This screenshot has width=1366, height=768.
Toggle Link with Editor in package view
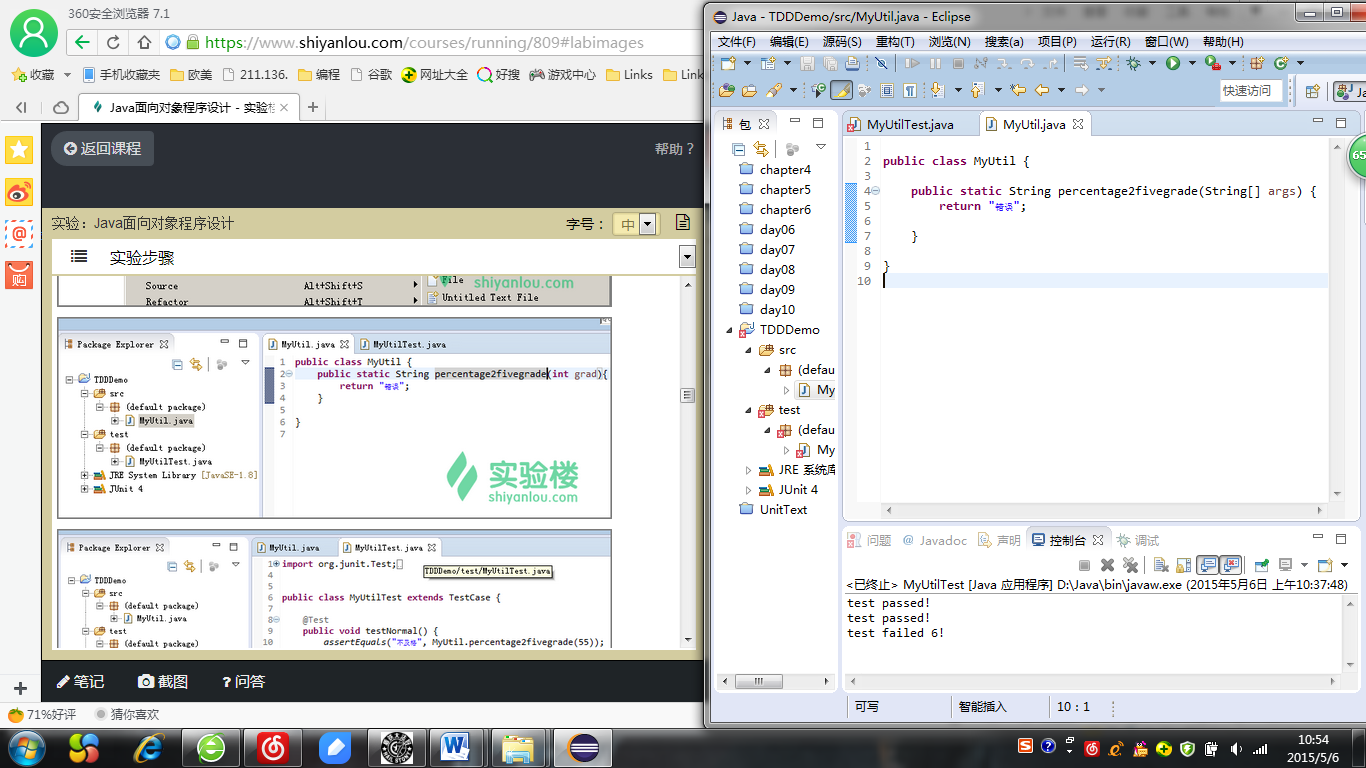[761, 148]
